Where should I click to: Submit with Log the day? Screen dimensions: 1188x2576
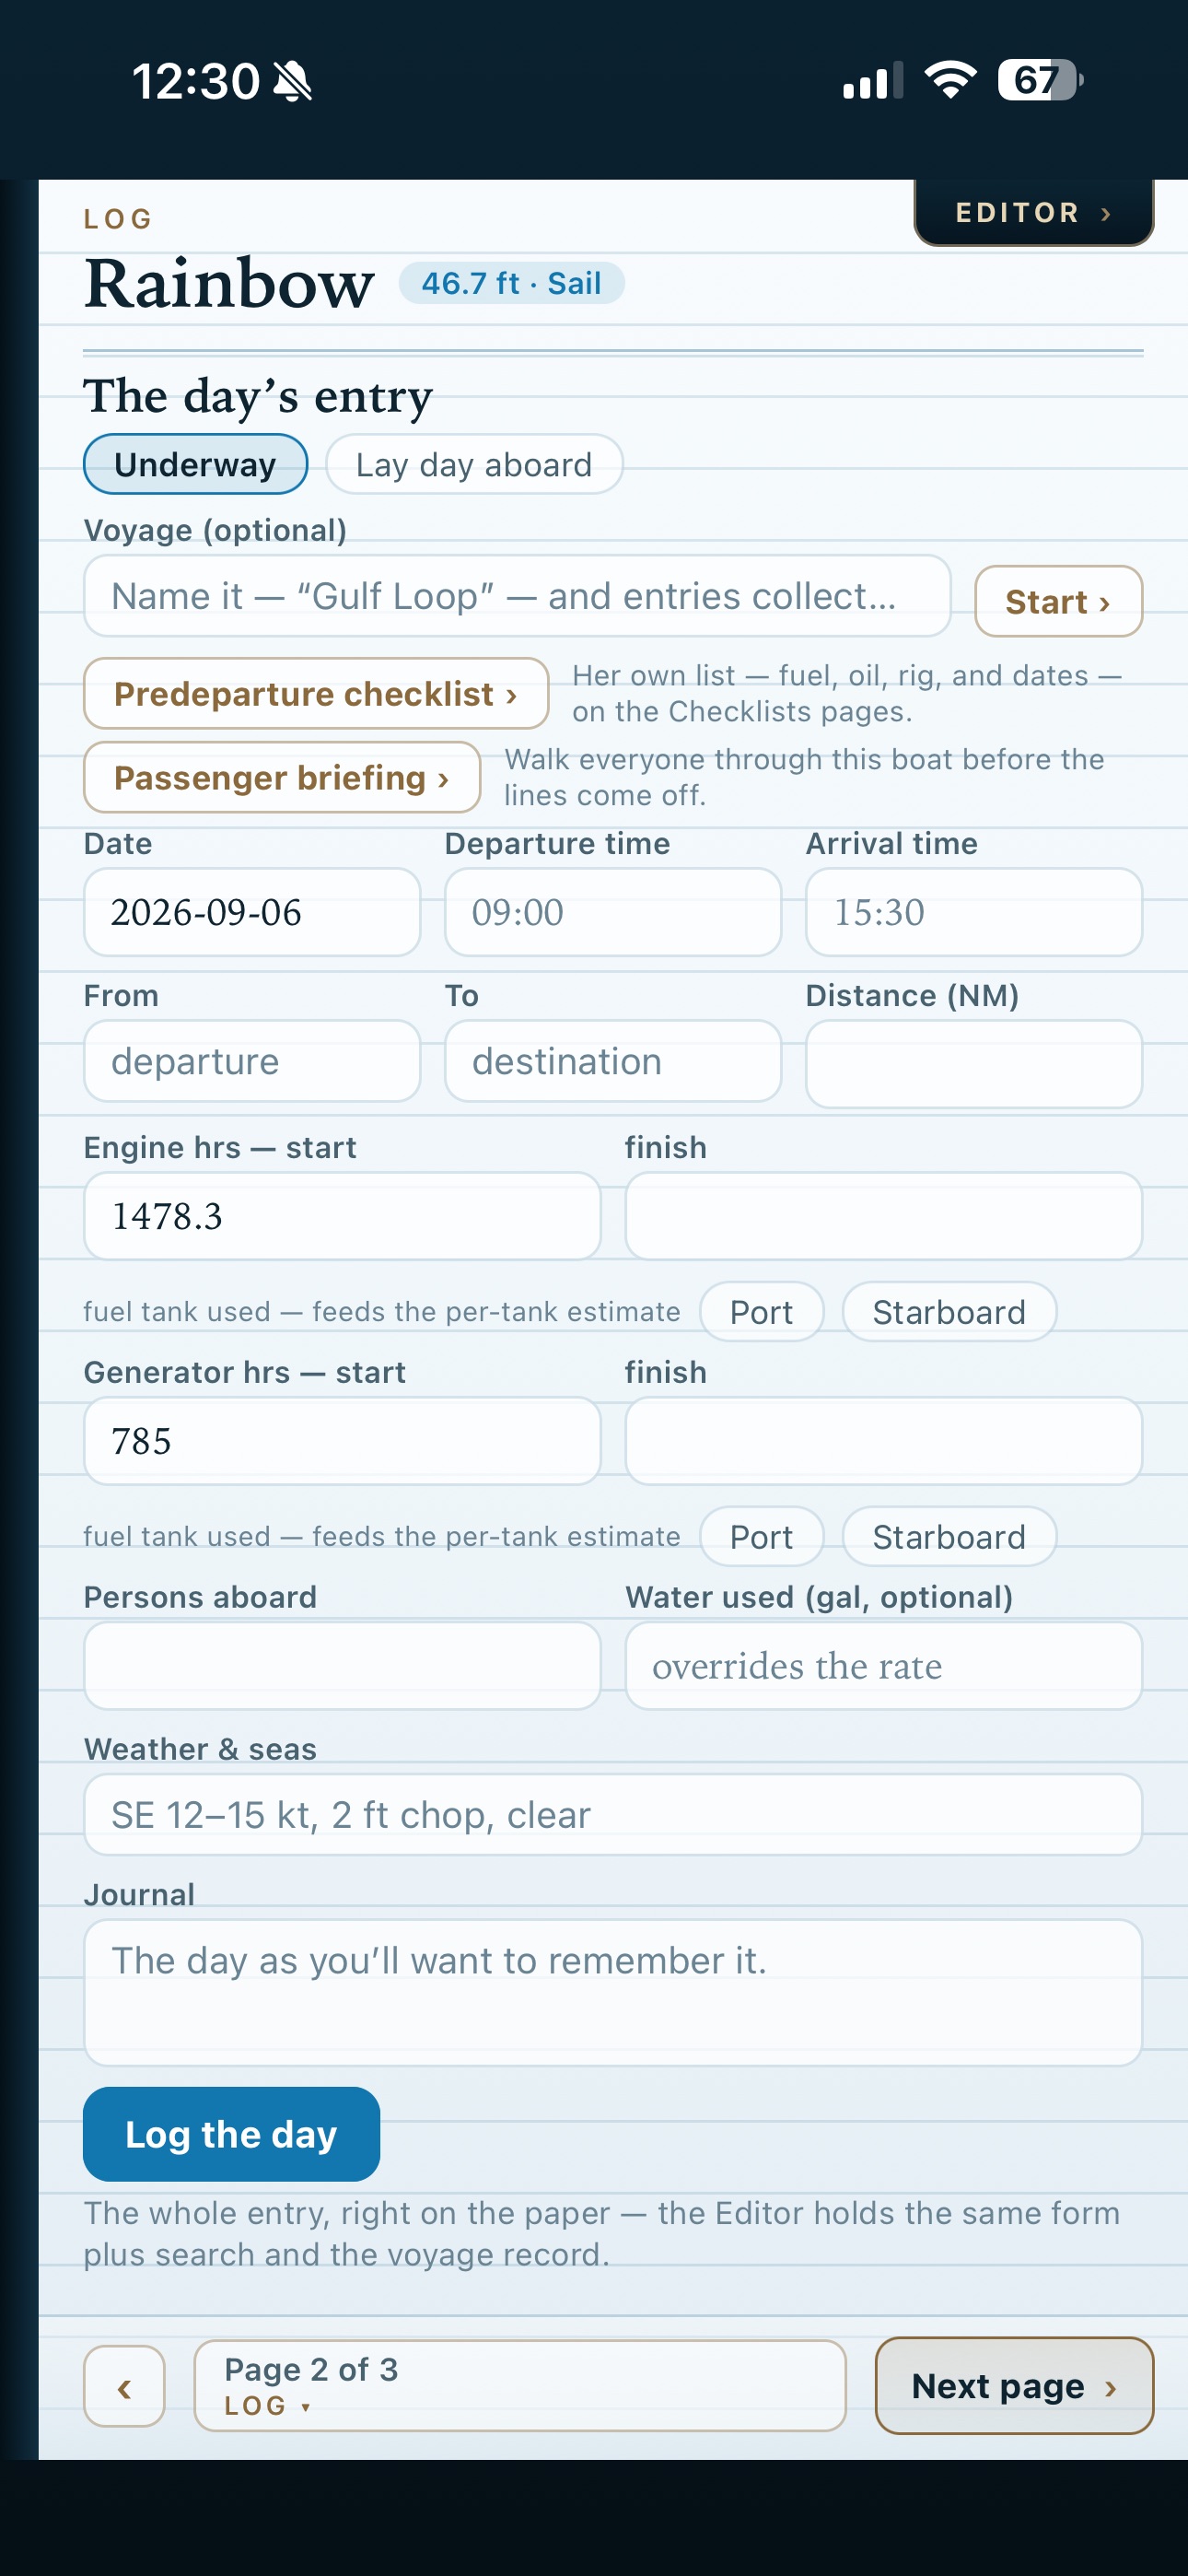tap(231, 2134)
